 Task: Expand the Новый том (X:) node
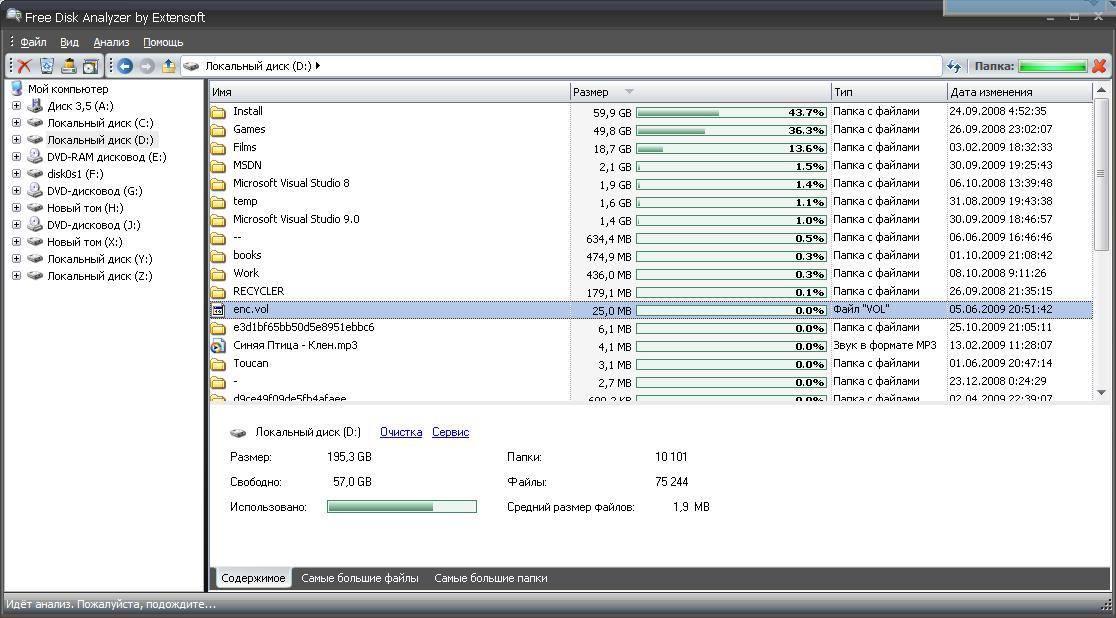coord(16,242)
